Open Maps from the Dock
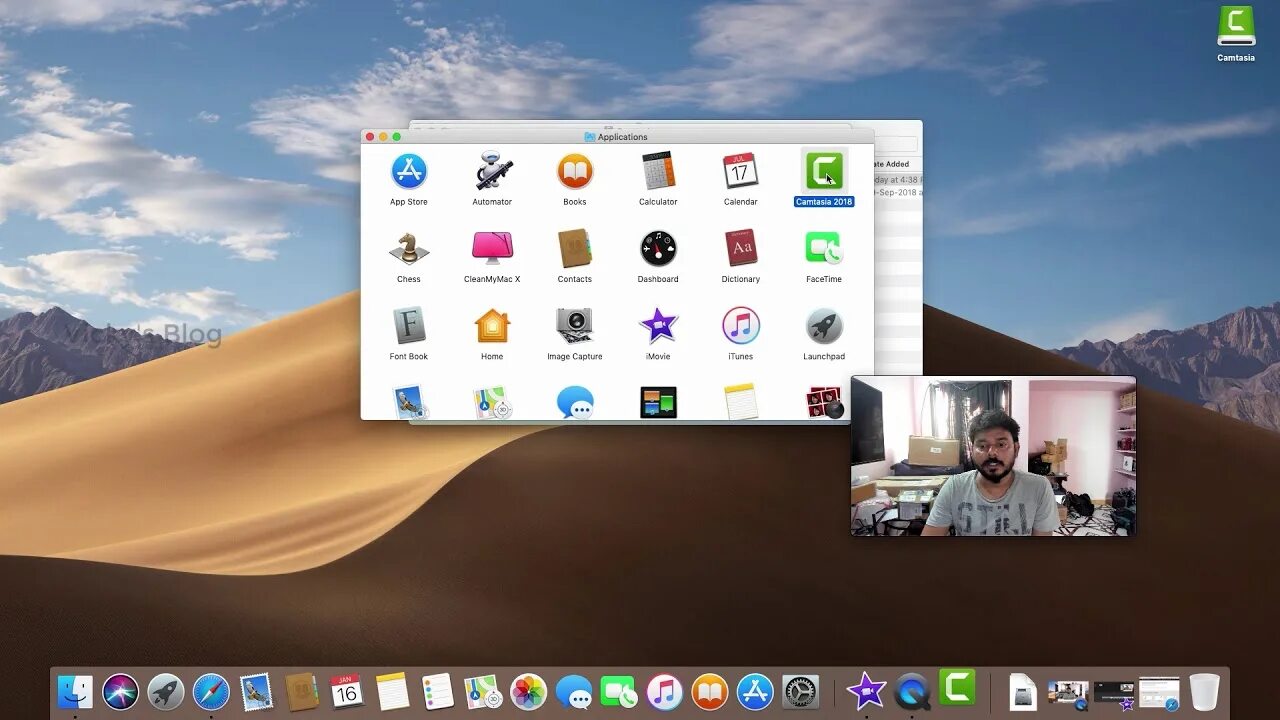 pyautogui.click(x=483, y=692)
